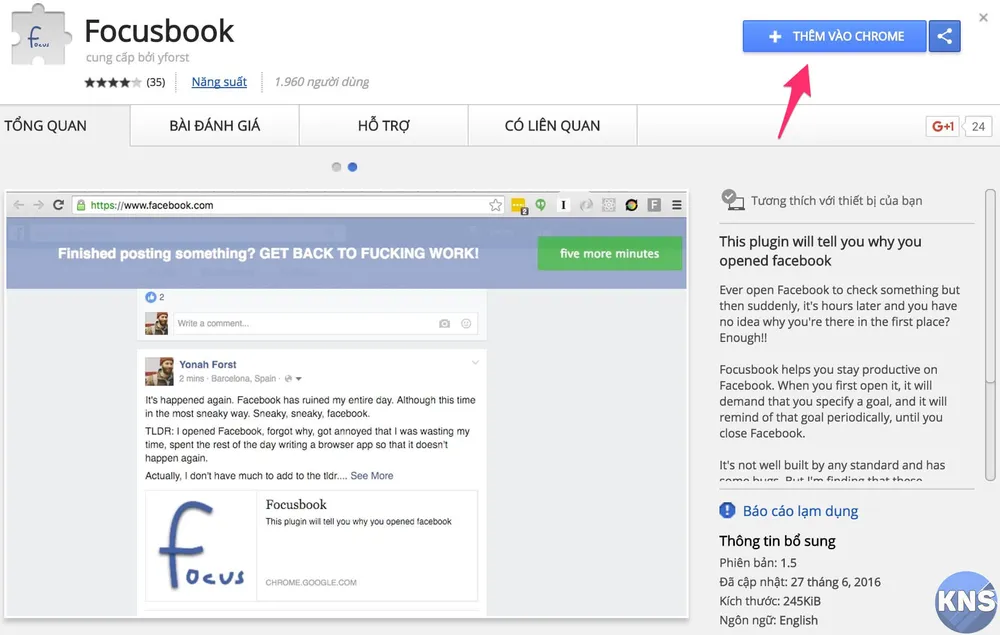This screenshot has height=635, width=1000.
Task: Click the bookmark star in the address bar
Action: [x=495, y=204]
